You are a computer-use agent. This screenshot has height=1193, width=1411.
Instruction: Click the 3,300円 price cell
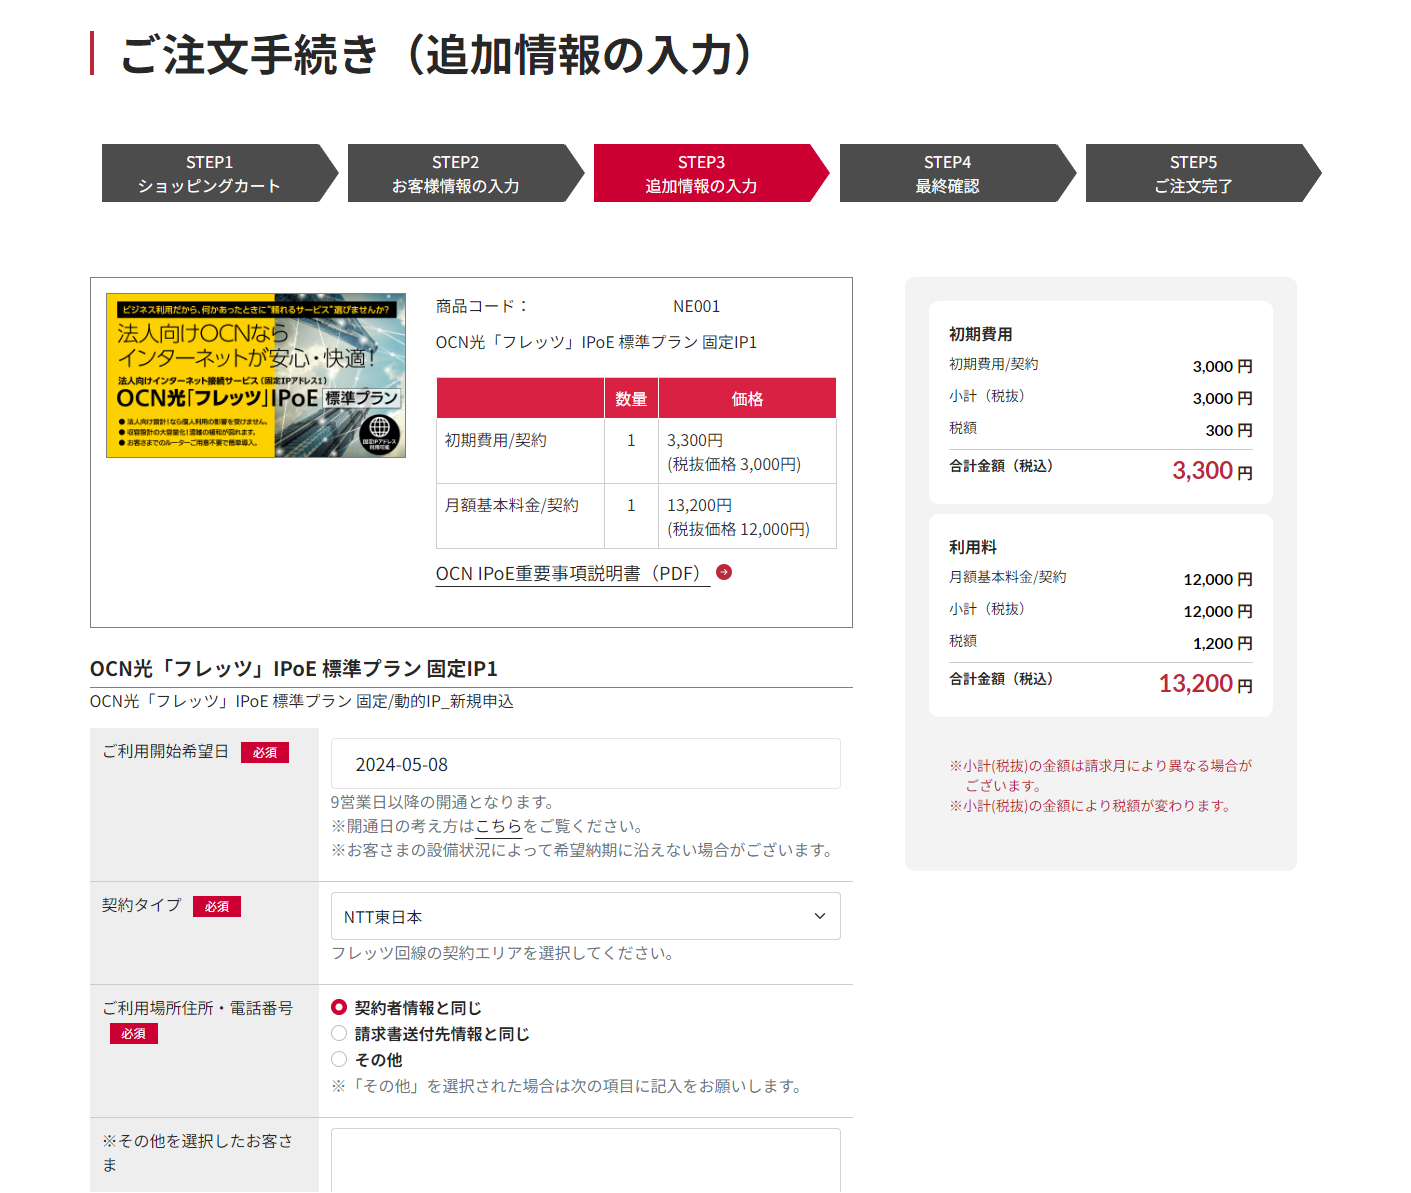747,451
